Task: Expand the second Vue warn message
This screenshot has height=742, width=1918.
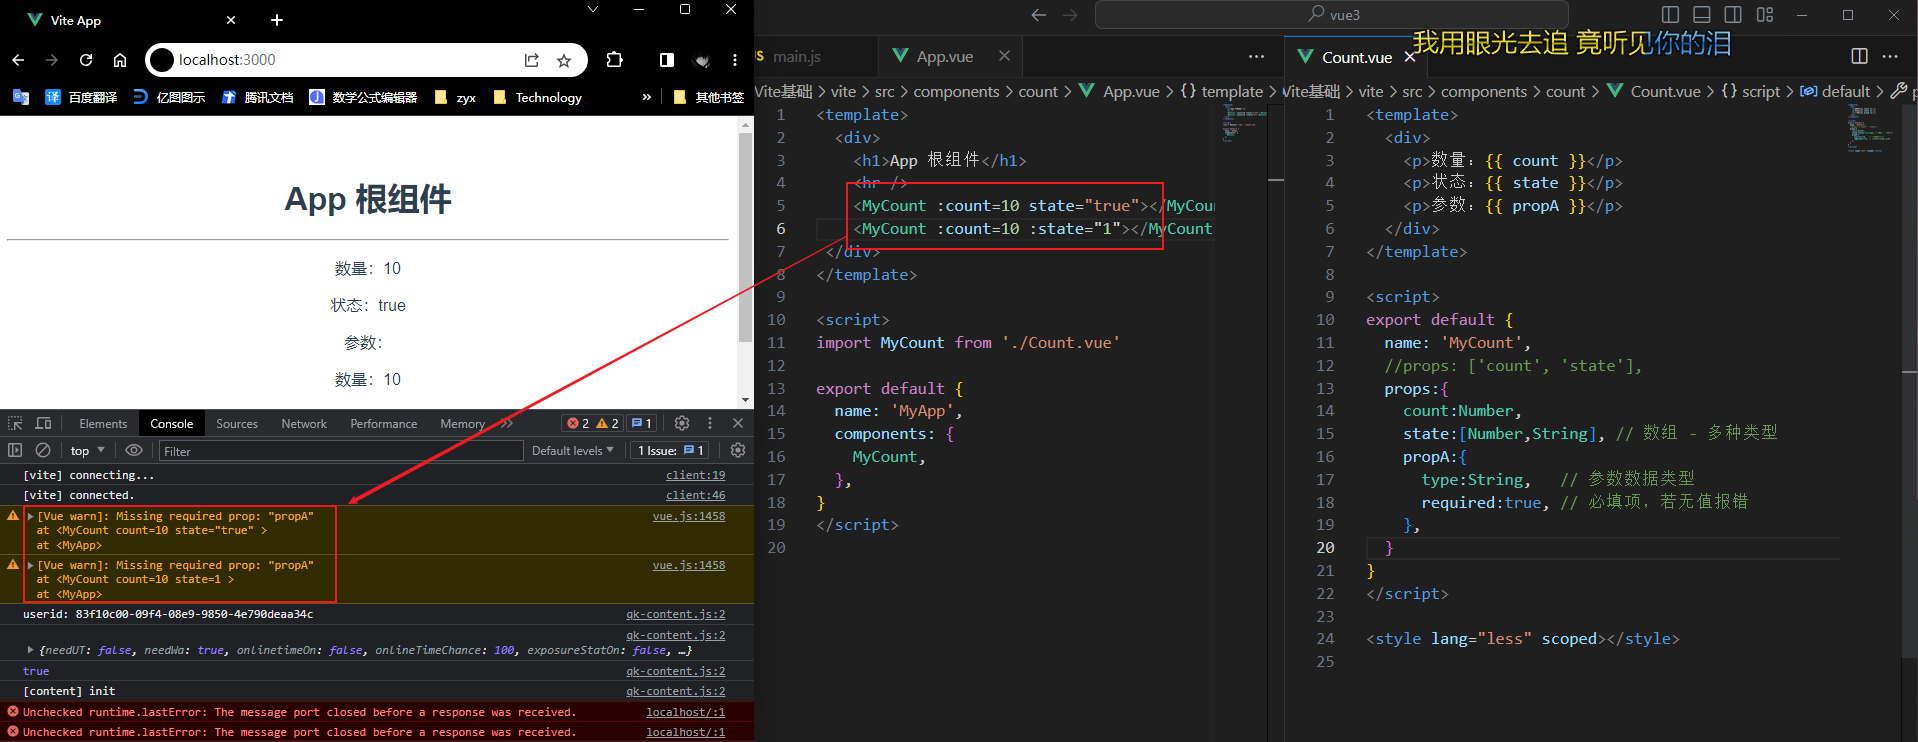Action: pyautogui.click(x=31, y=565)
